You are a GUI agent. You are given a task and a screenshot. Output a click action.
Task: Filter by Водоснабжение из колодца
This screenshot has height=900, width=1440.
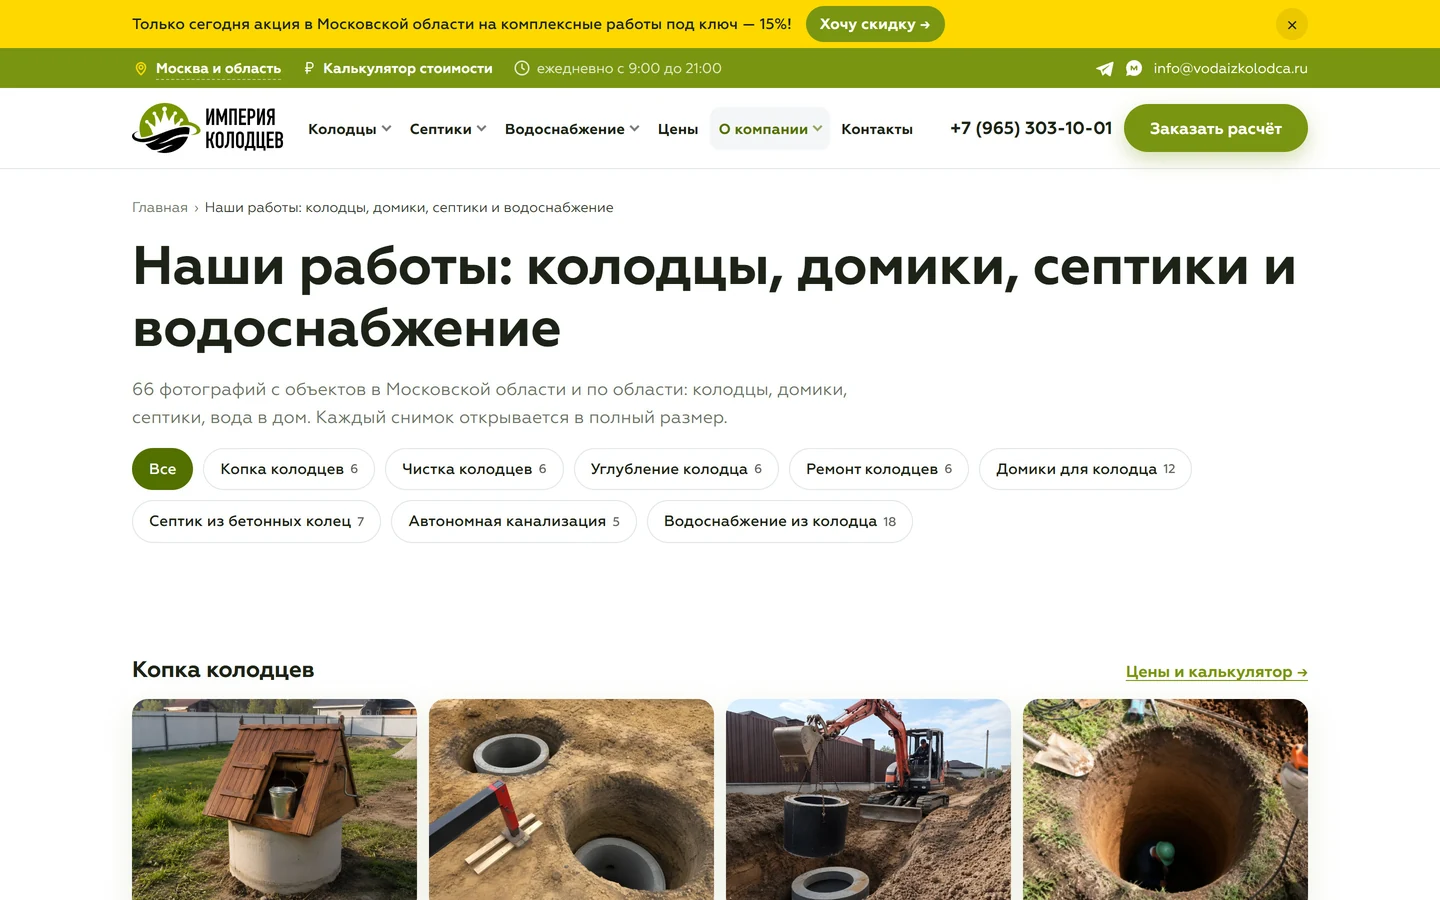(780, 521)
